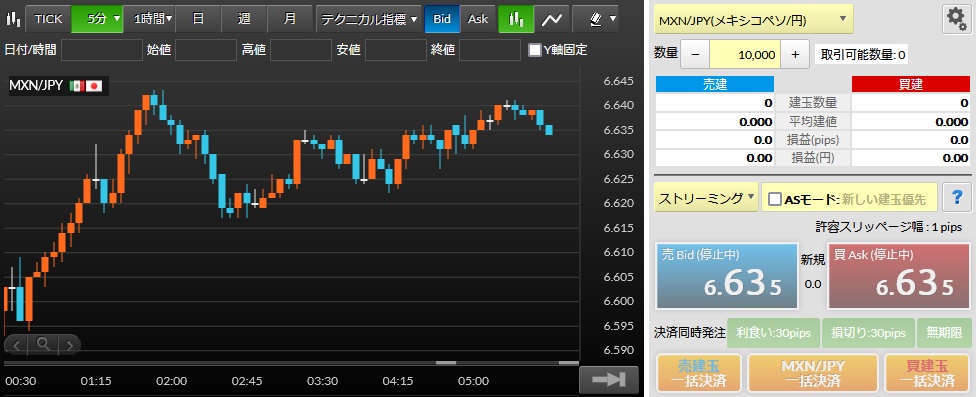Screen dimensions: 976x397
Task: Jump to the latest bar with the arrow button
Action: click(609, 380)
